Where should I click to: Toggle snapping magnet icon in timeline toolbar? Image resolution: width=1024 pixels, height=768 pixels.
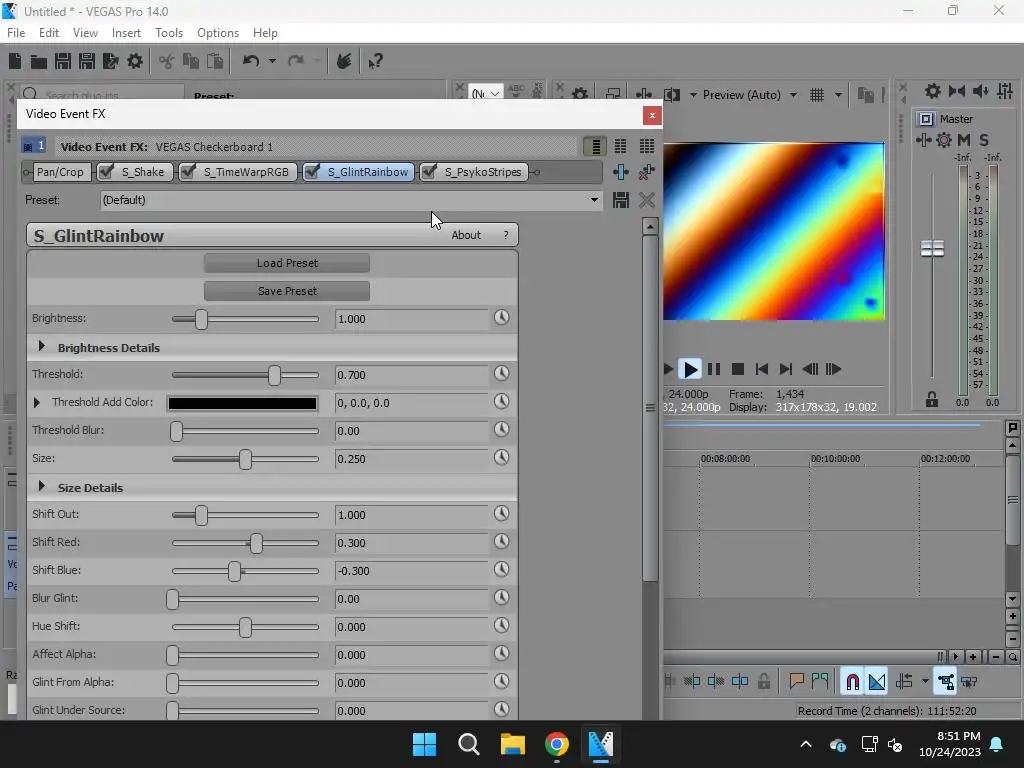(852, 682)
